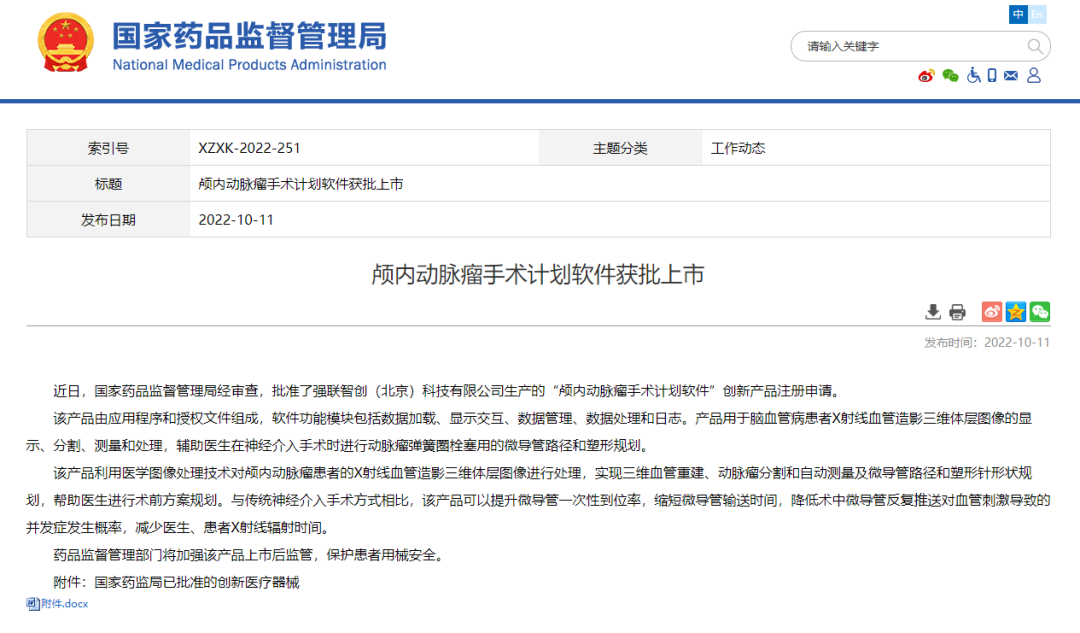
Task: Download the article using the download icon
Action: pyautogui.click(x=933, y=312)
